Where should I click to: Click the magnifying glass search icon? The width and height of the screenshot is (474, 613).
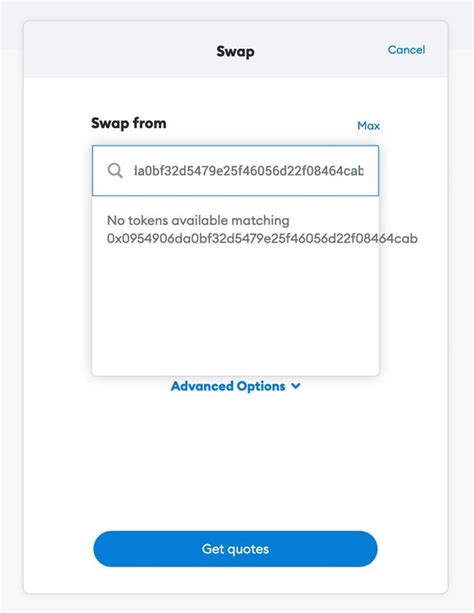(x=115, y=170)
